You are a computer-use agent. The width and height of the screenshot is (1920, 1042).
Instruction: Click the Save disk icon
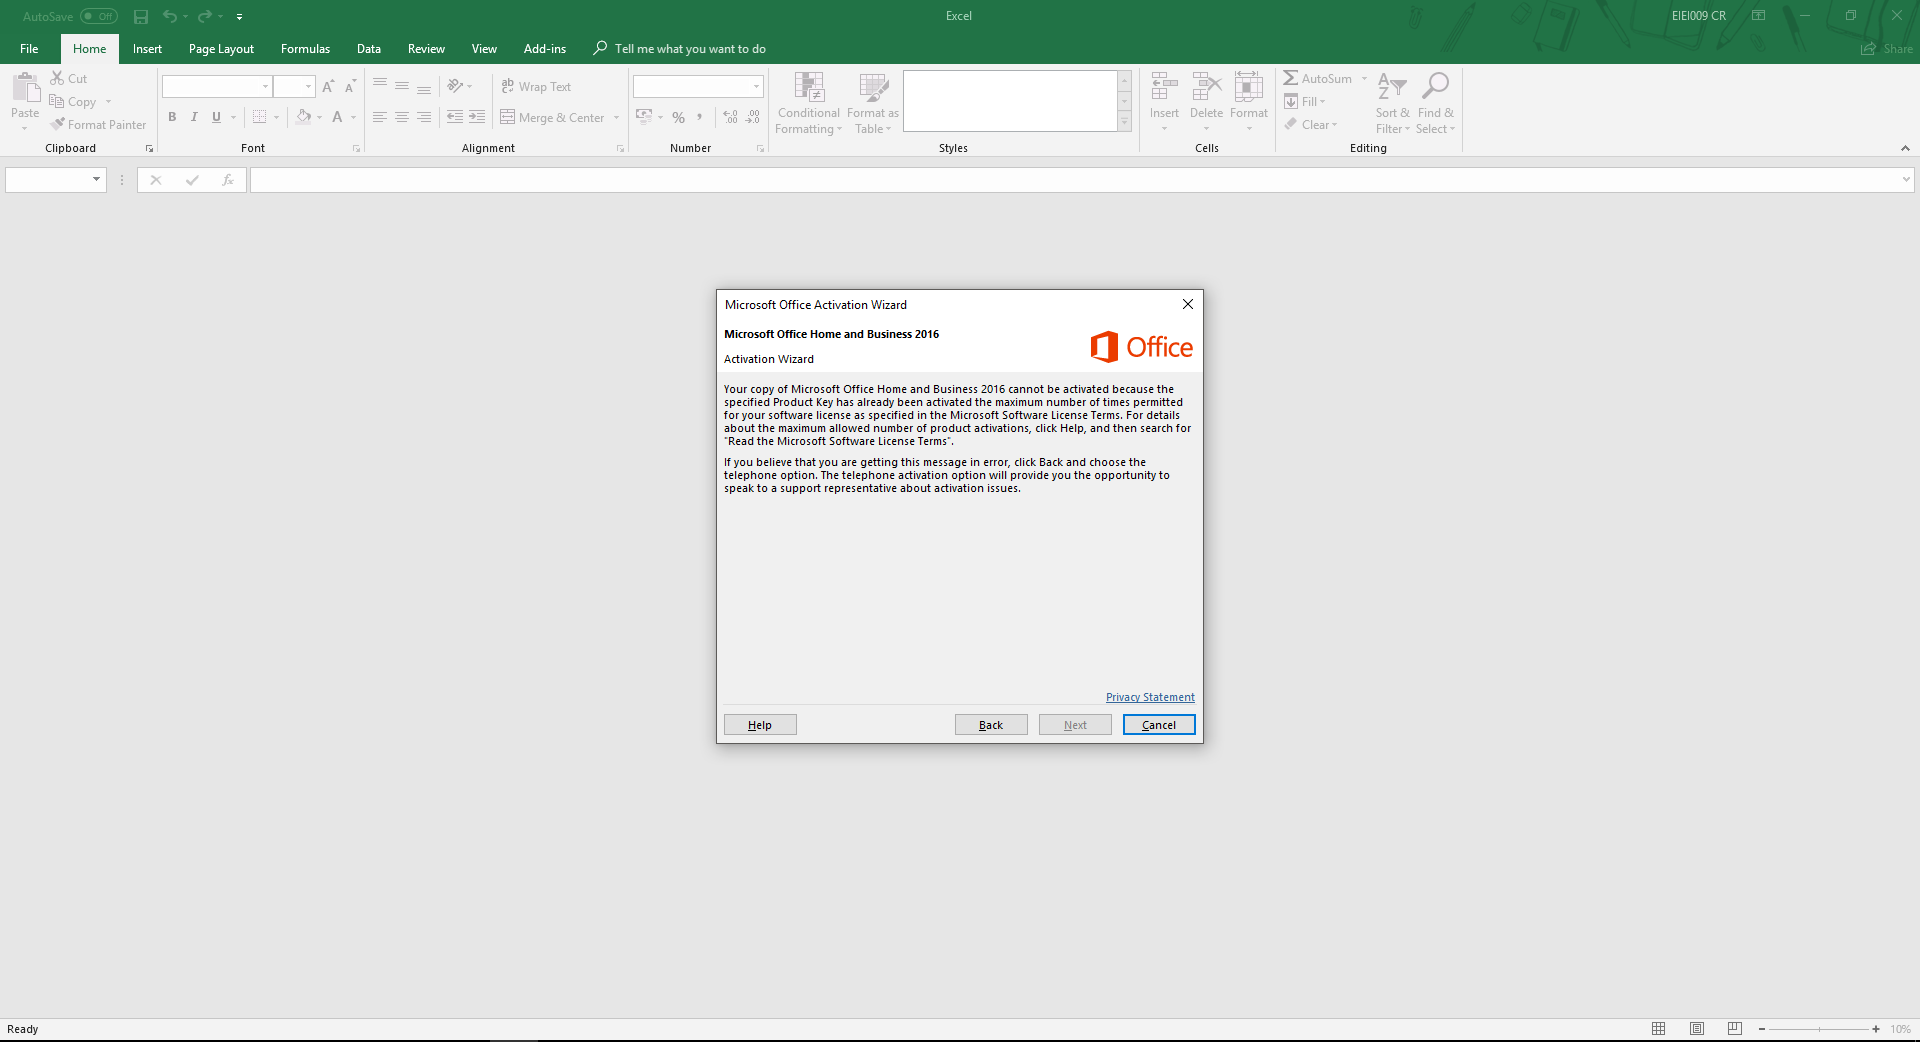click(141, 16)
